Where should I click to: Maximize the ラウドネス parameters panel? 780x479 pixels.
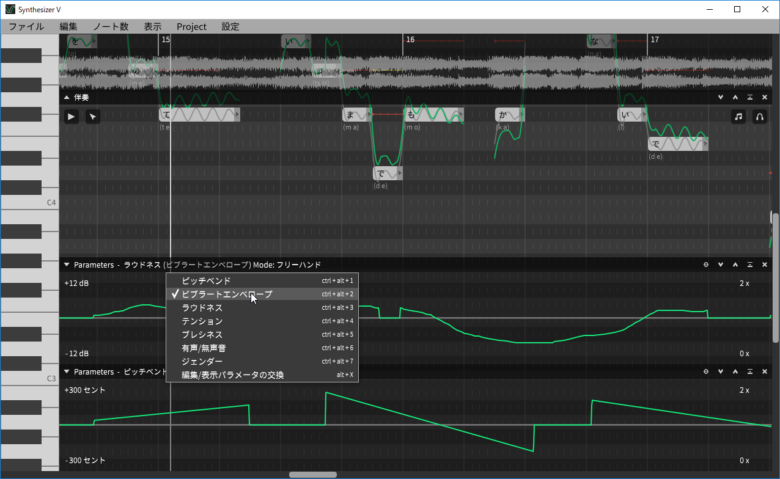pos(750,265)
